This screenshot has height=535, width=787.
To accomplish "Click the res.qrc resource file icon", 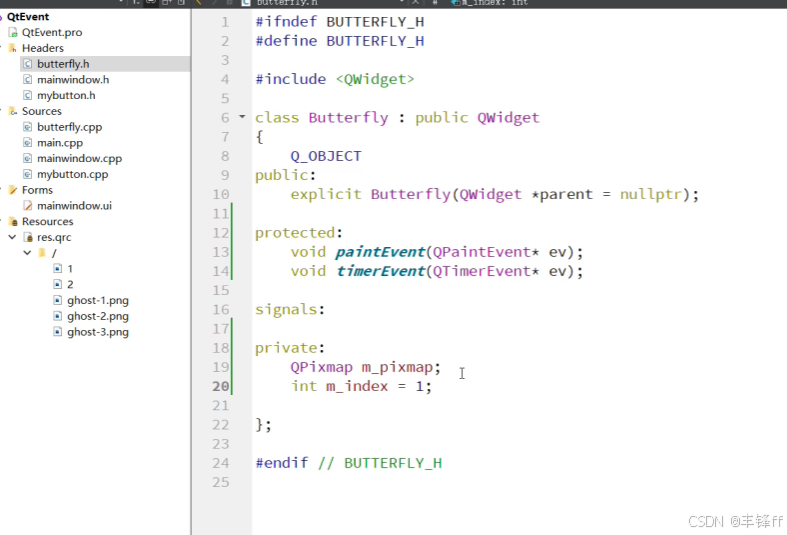I will pos(28,237).
